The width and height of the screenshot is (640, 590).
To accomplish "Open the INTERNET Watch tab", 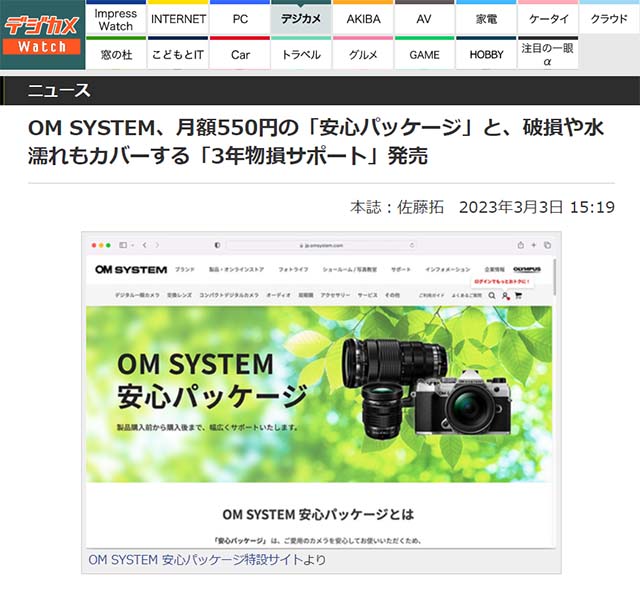I will (178, 19).
